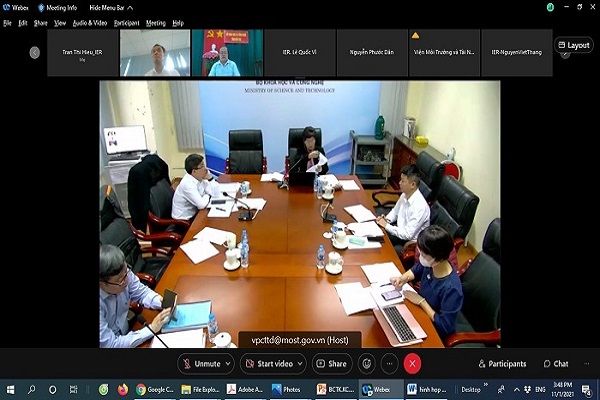Image resolution: width=600 pixels, height=400 pixels.
Task: Click the ENG language indicator
Action: [540, 390]
